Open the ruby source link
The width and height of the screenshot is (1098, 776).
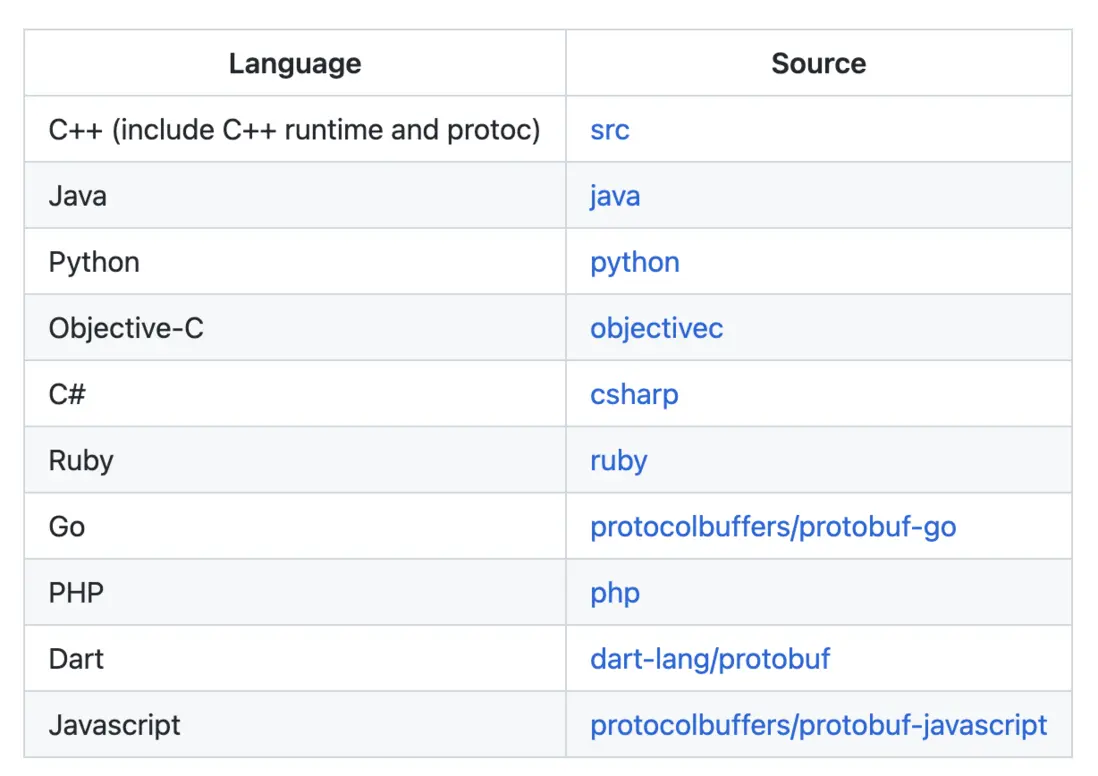[x=619, y=460]
